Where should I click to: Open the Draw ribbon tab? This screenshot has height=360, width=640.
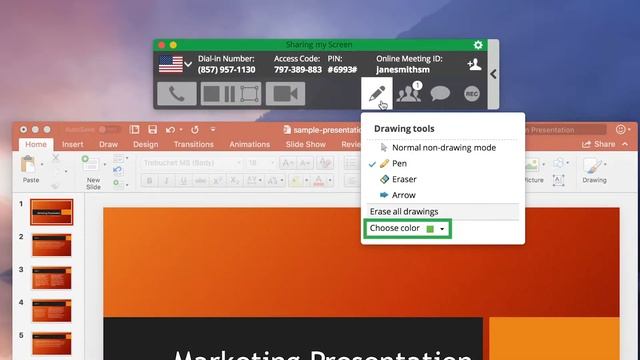click(108, 144)
